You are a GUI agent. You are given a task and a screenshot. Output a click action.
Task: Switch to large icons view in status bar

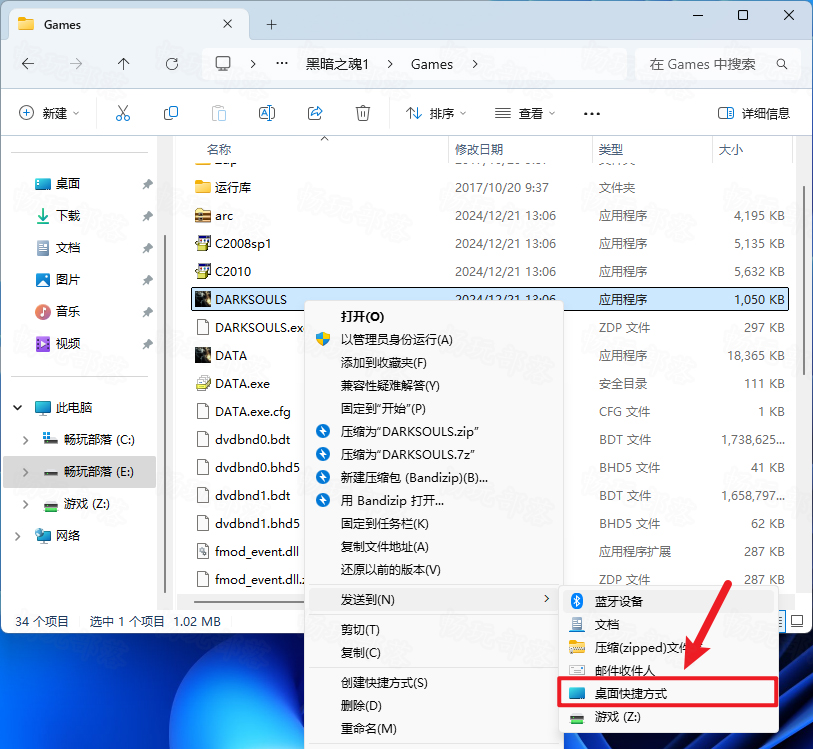coord(797,620)
